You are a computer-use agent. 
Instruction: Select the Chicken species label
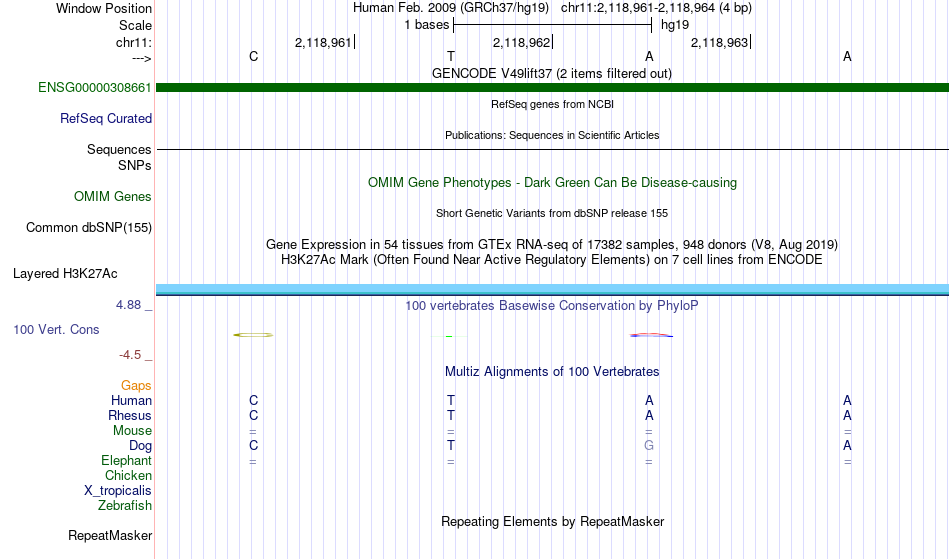[x=128, y=475]
